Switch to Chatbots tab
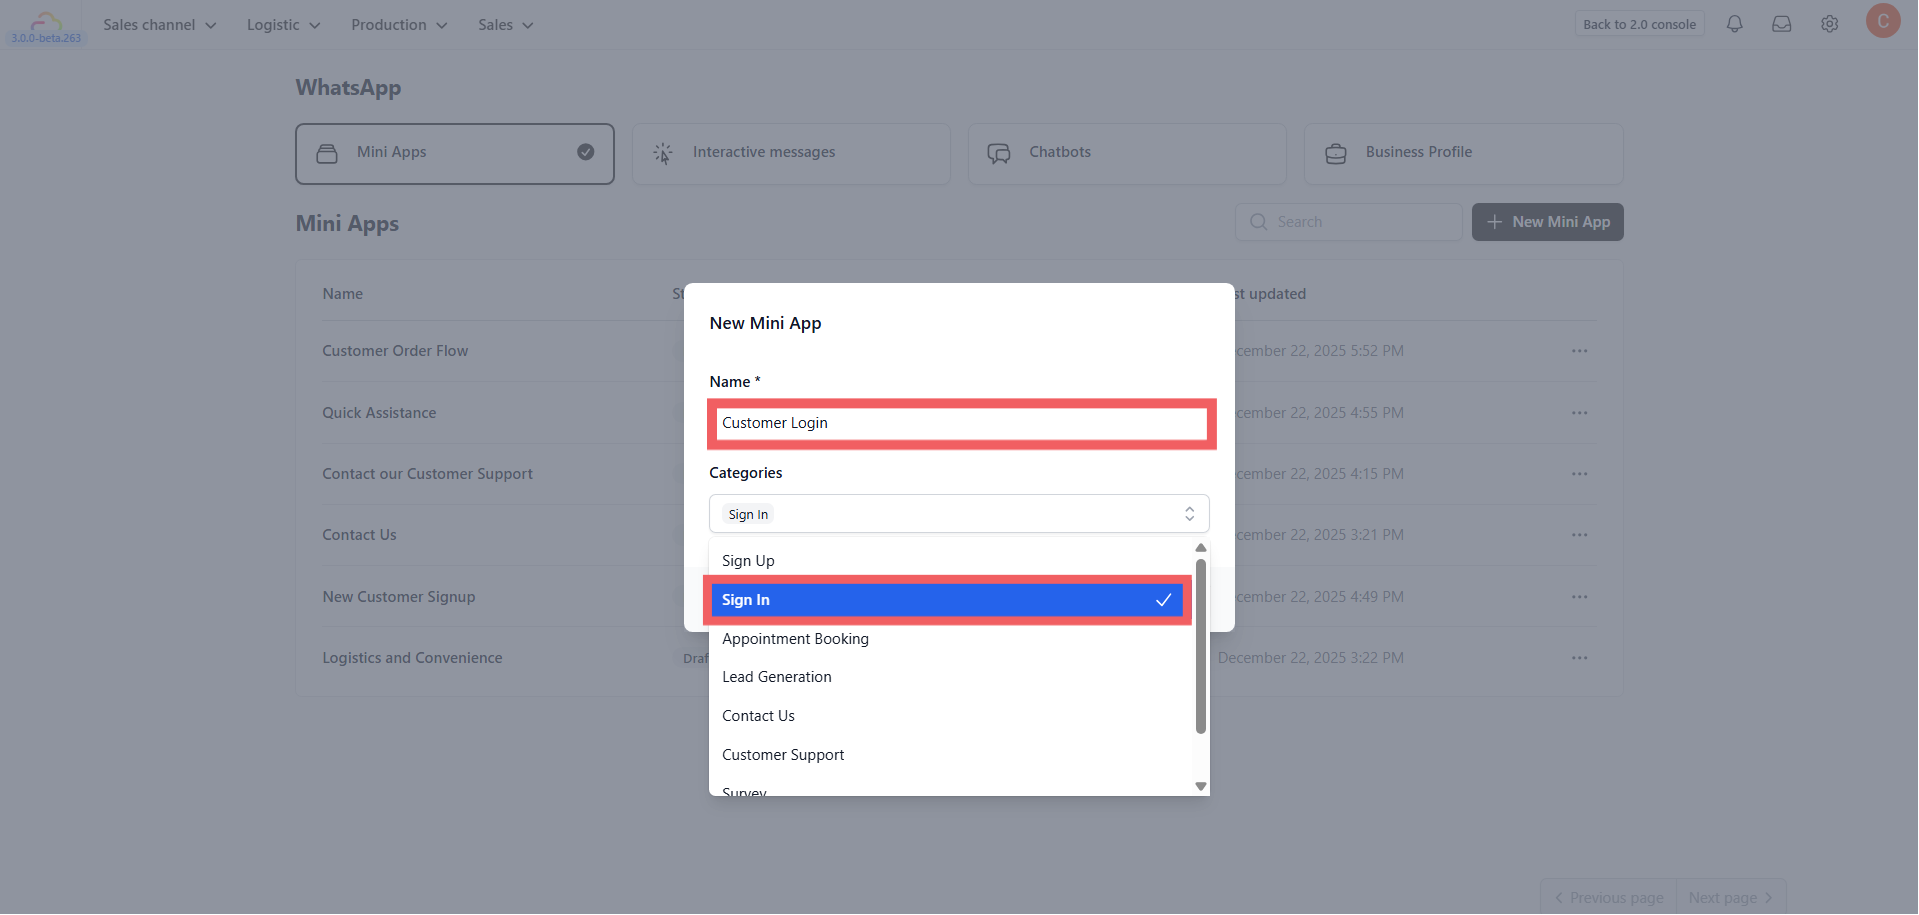Screen dimensions: 1919x915 pos(1127,154)
